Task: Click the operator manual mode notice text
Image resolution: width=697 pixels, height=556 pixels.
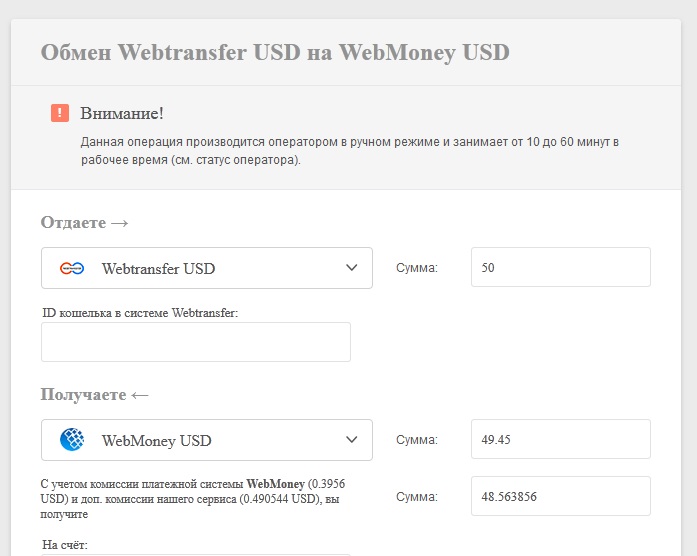Action: [350, 151]
